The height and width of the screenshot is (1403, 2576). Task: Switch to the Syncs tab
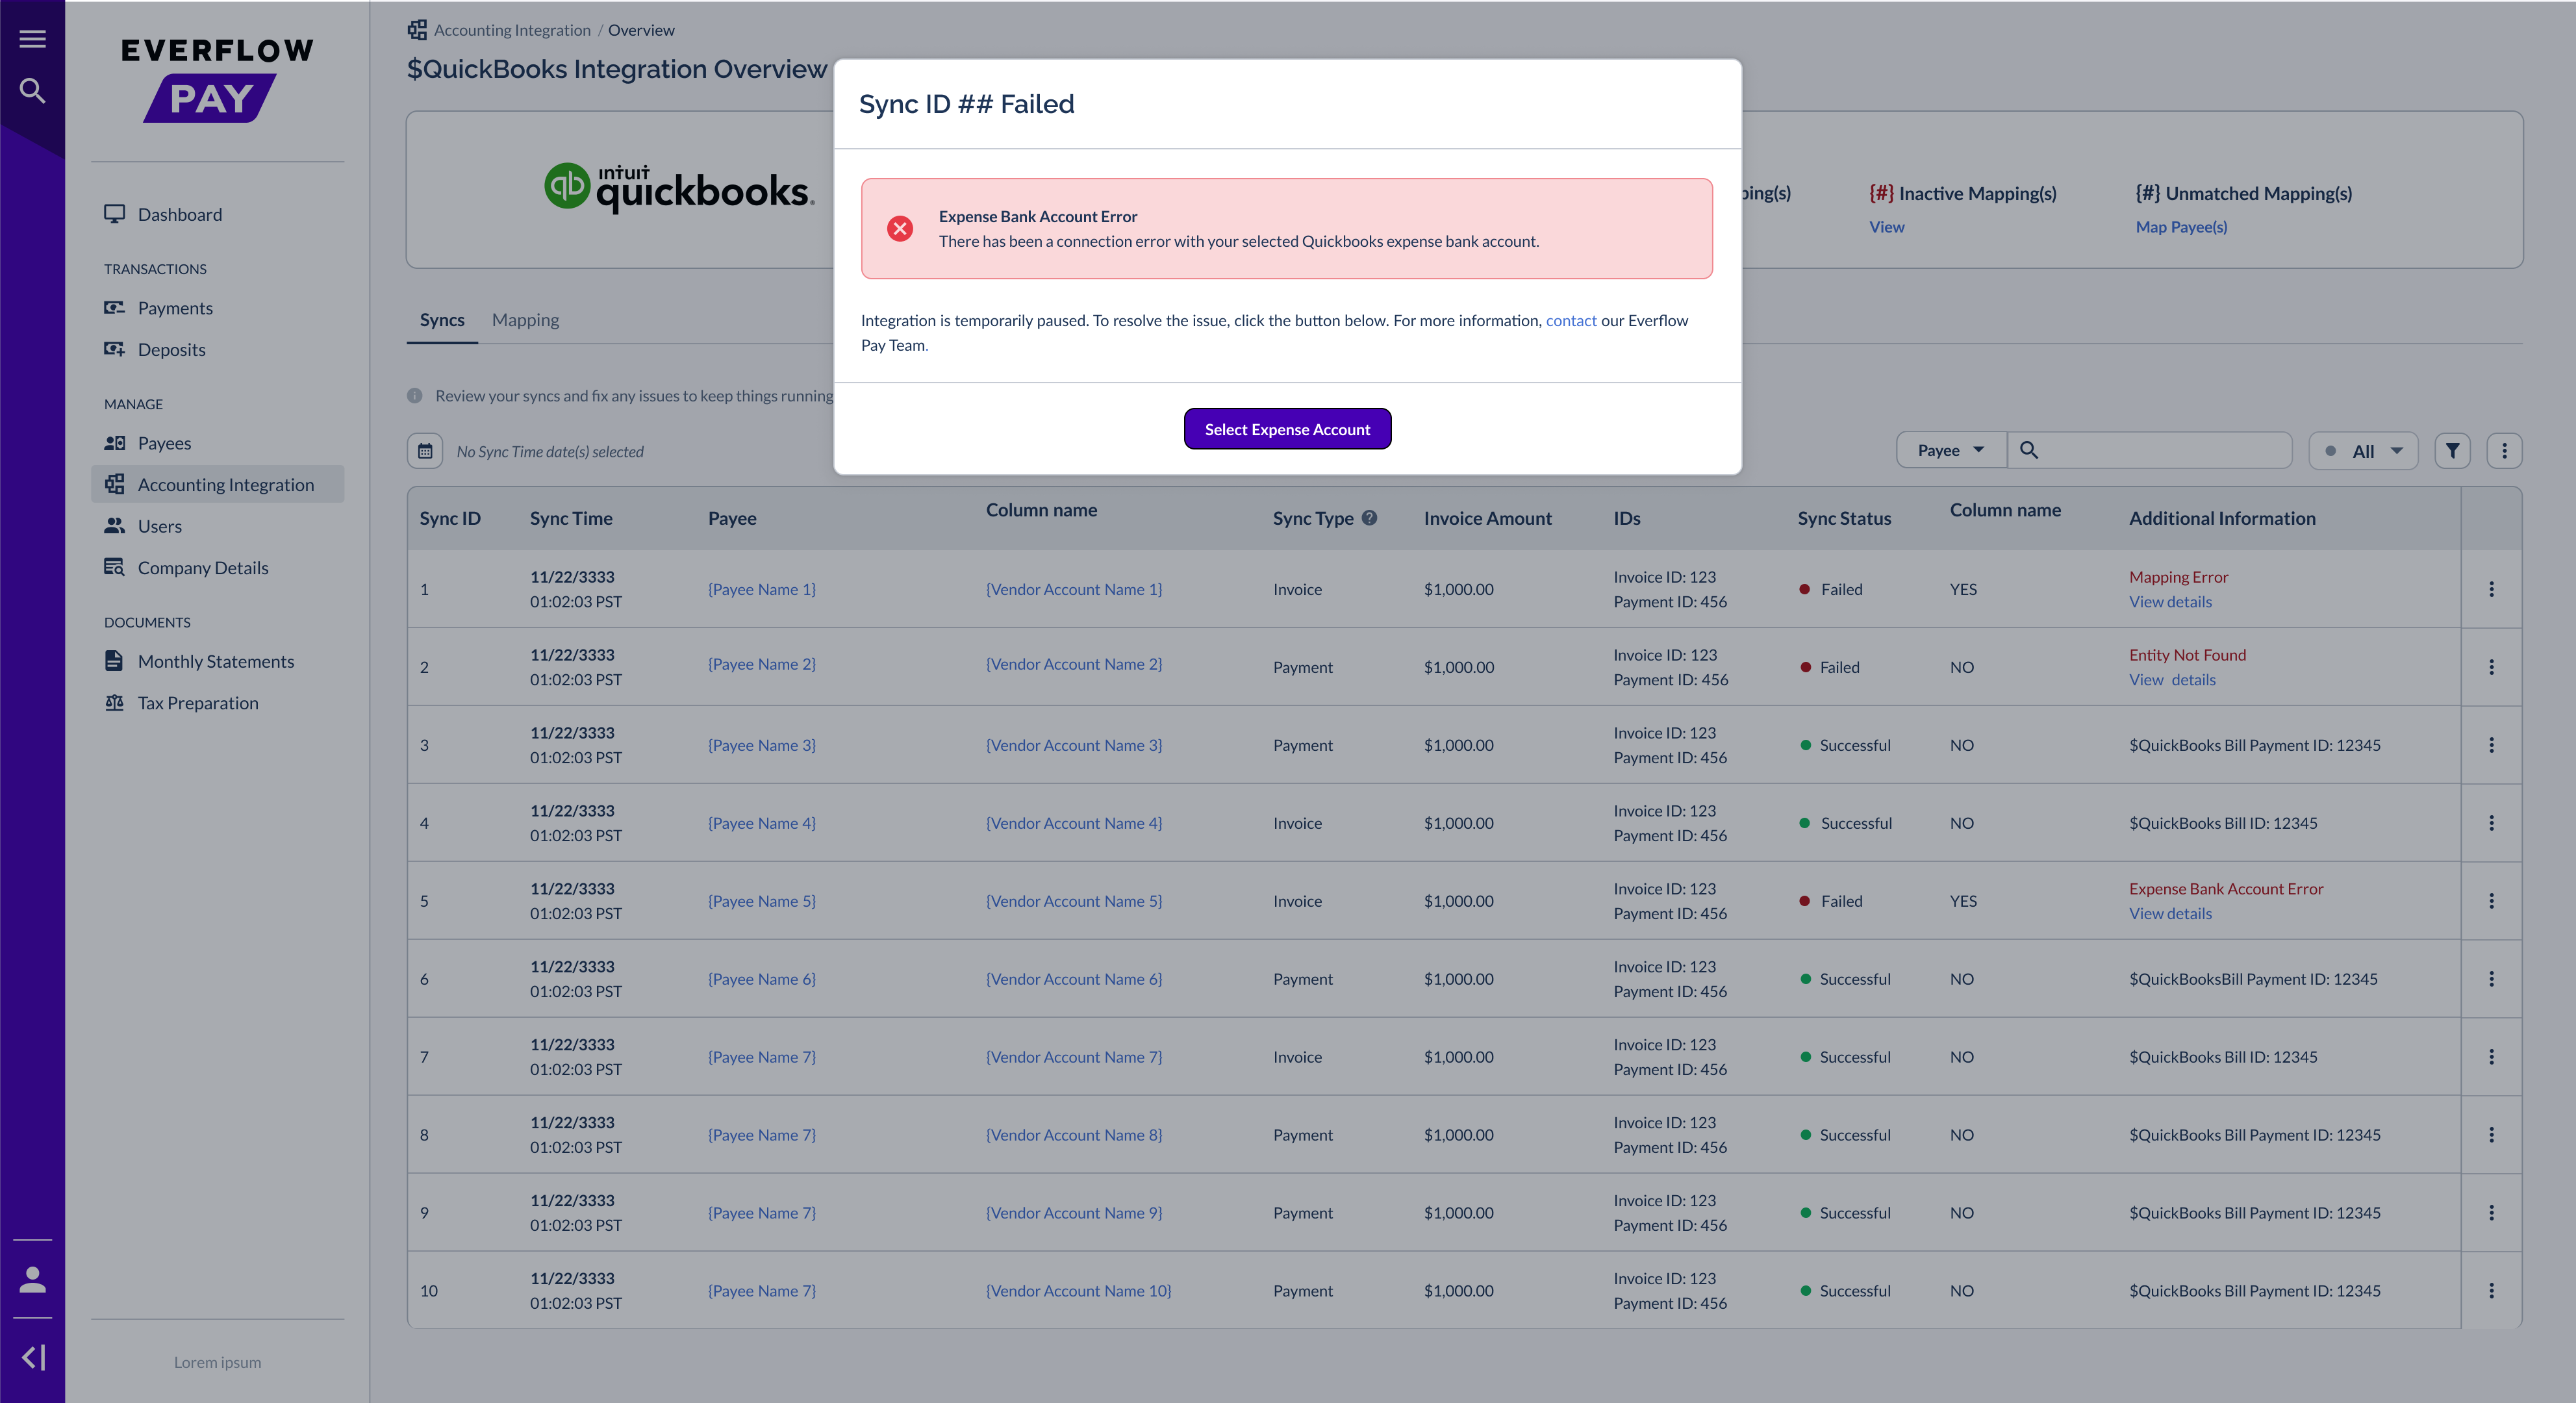click(442, 320)
